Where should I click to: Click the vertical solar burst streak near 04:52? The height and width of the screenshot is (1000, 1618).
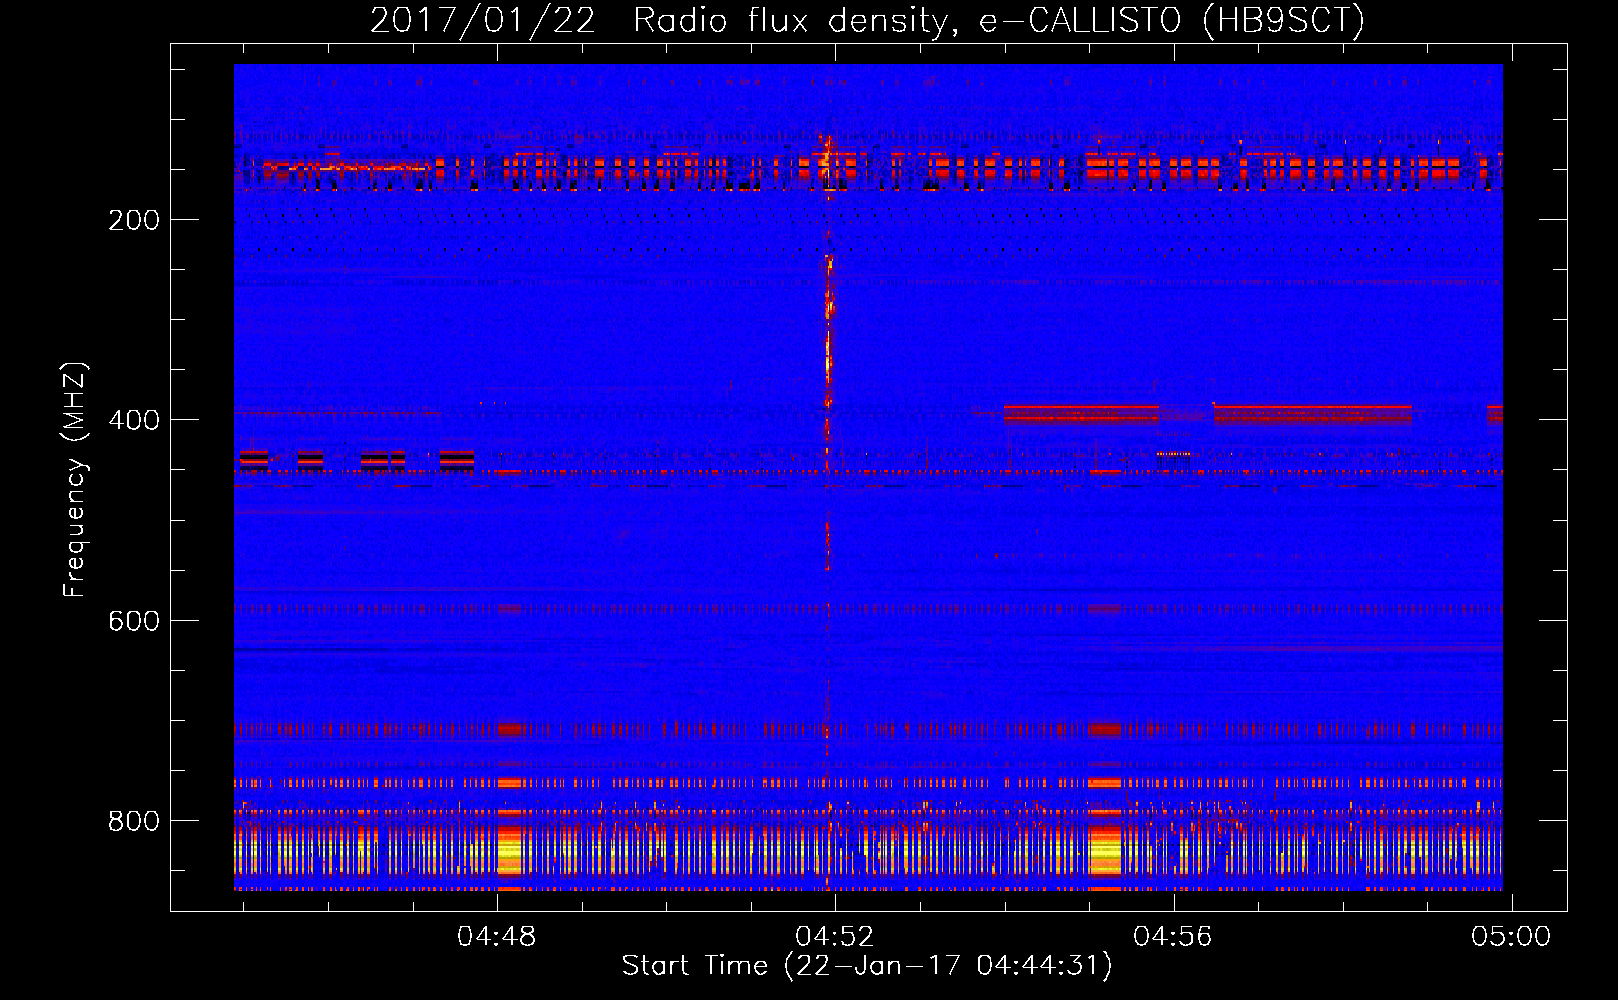(x=828, y=330)
